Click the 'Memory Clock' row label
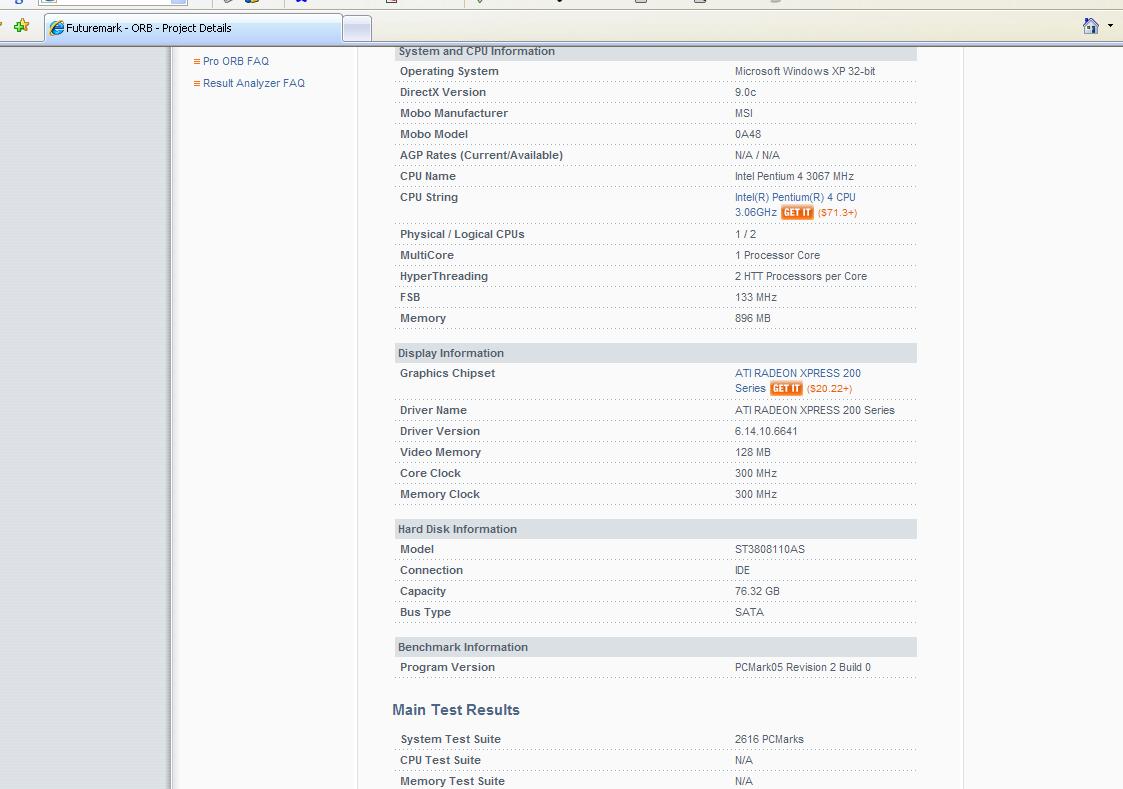The image size is (1123, 789). (440, 494)
